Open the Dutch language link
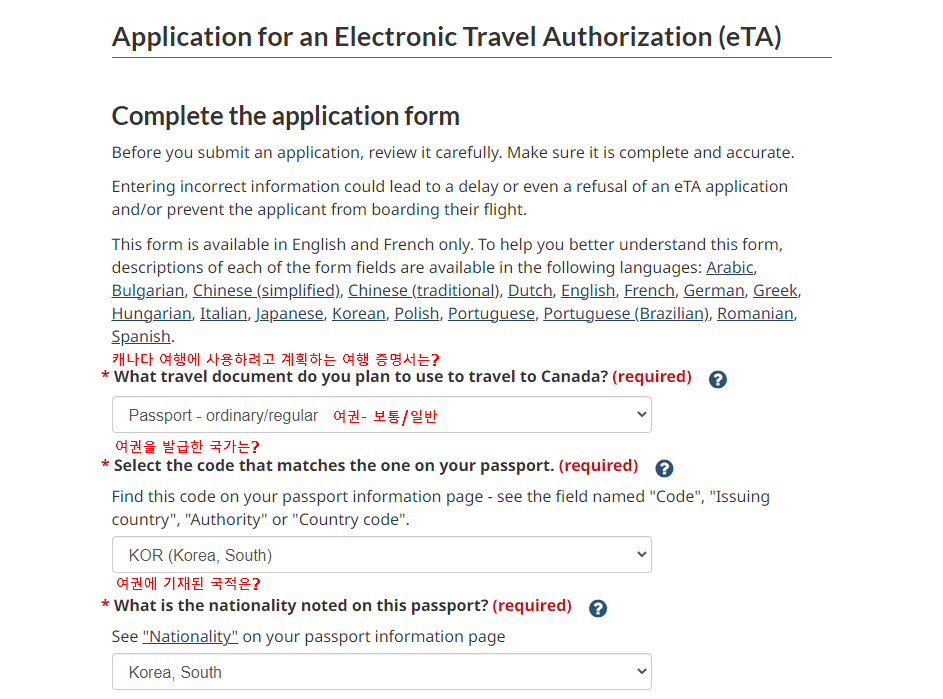Image resolution: width=943 pixels, height=699 pixels. (x=530, y=290)
